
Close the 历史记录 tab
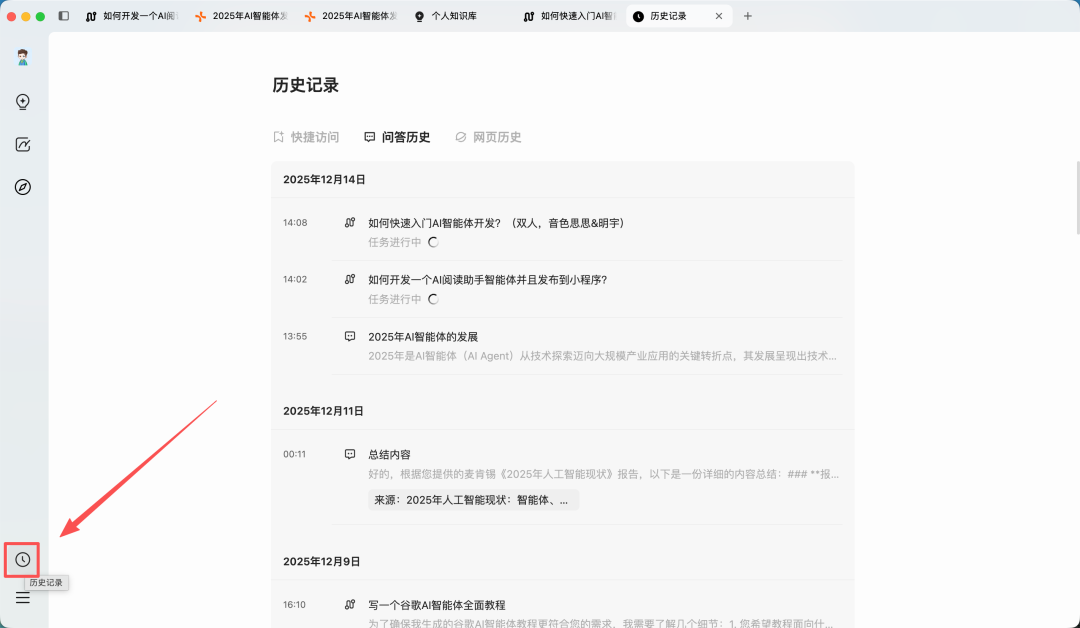(x=718, y=15)
